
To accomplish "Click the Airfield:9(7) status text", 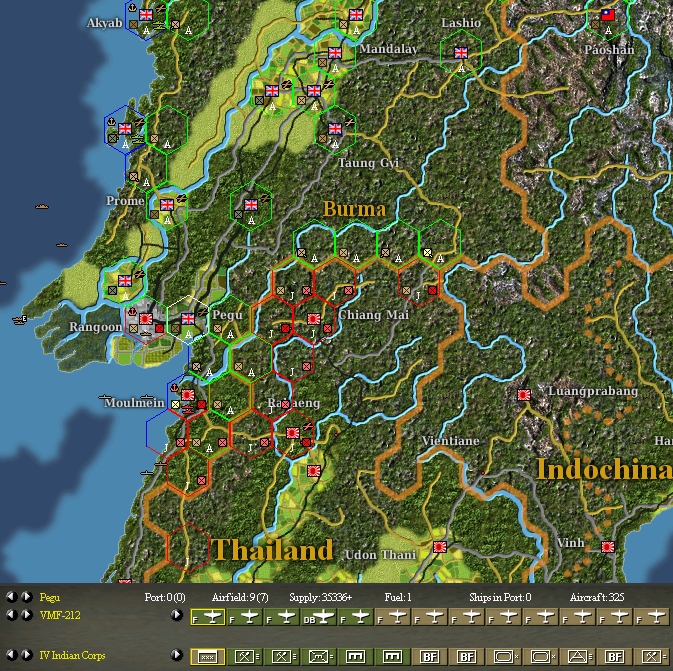I will click(x=240, y=597).
